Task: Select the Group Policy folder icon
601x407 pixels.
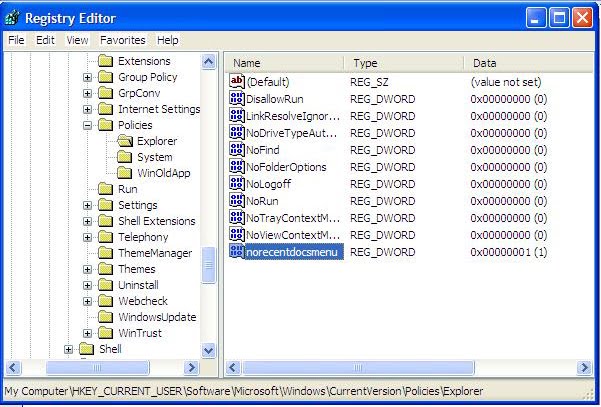Action: pyautogui.click(x=105, y=77)
